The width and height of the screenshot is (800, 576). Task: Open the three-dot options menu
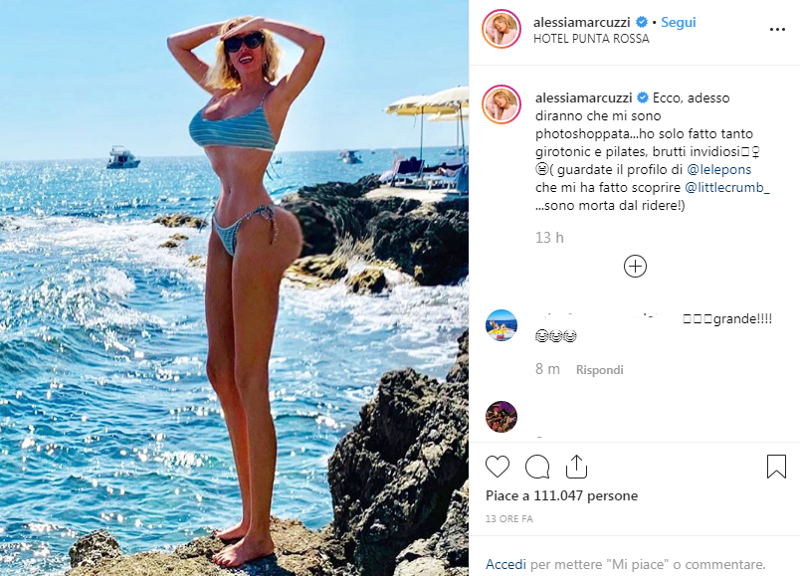(777, 30)
